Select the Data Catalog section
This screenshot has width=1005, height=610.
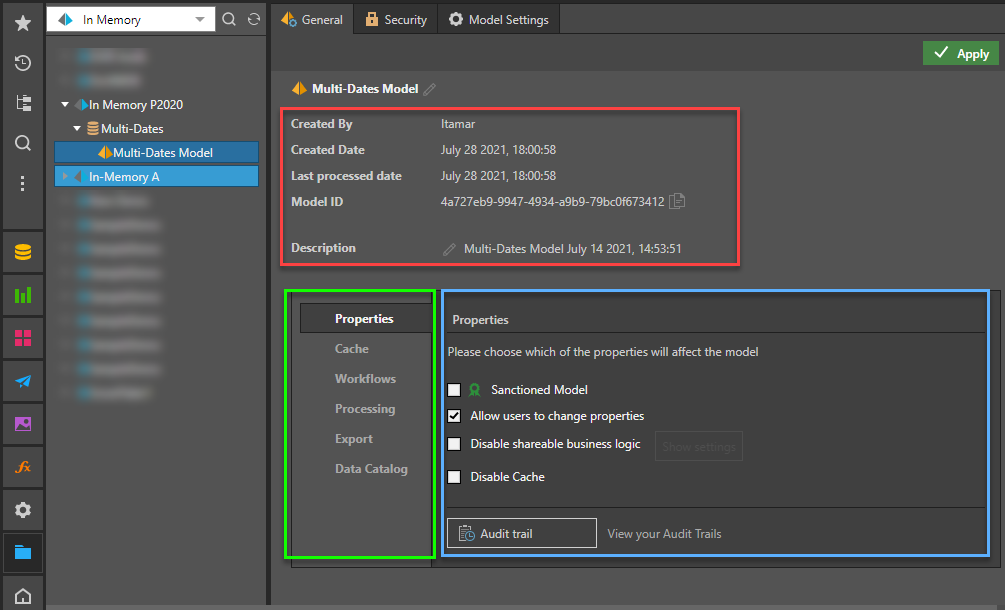point(371,469)
